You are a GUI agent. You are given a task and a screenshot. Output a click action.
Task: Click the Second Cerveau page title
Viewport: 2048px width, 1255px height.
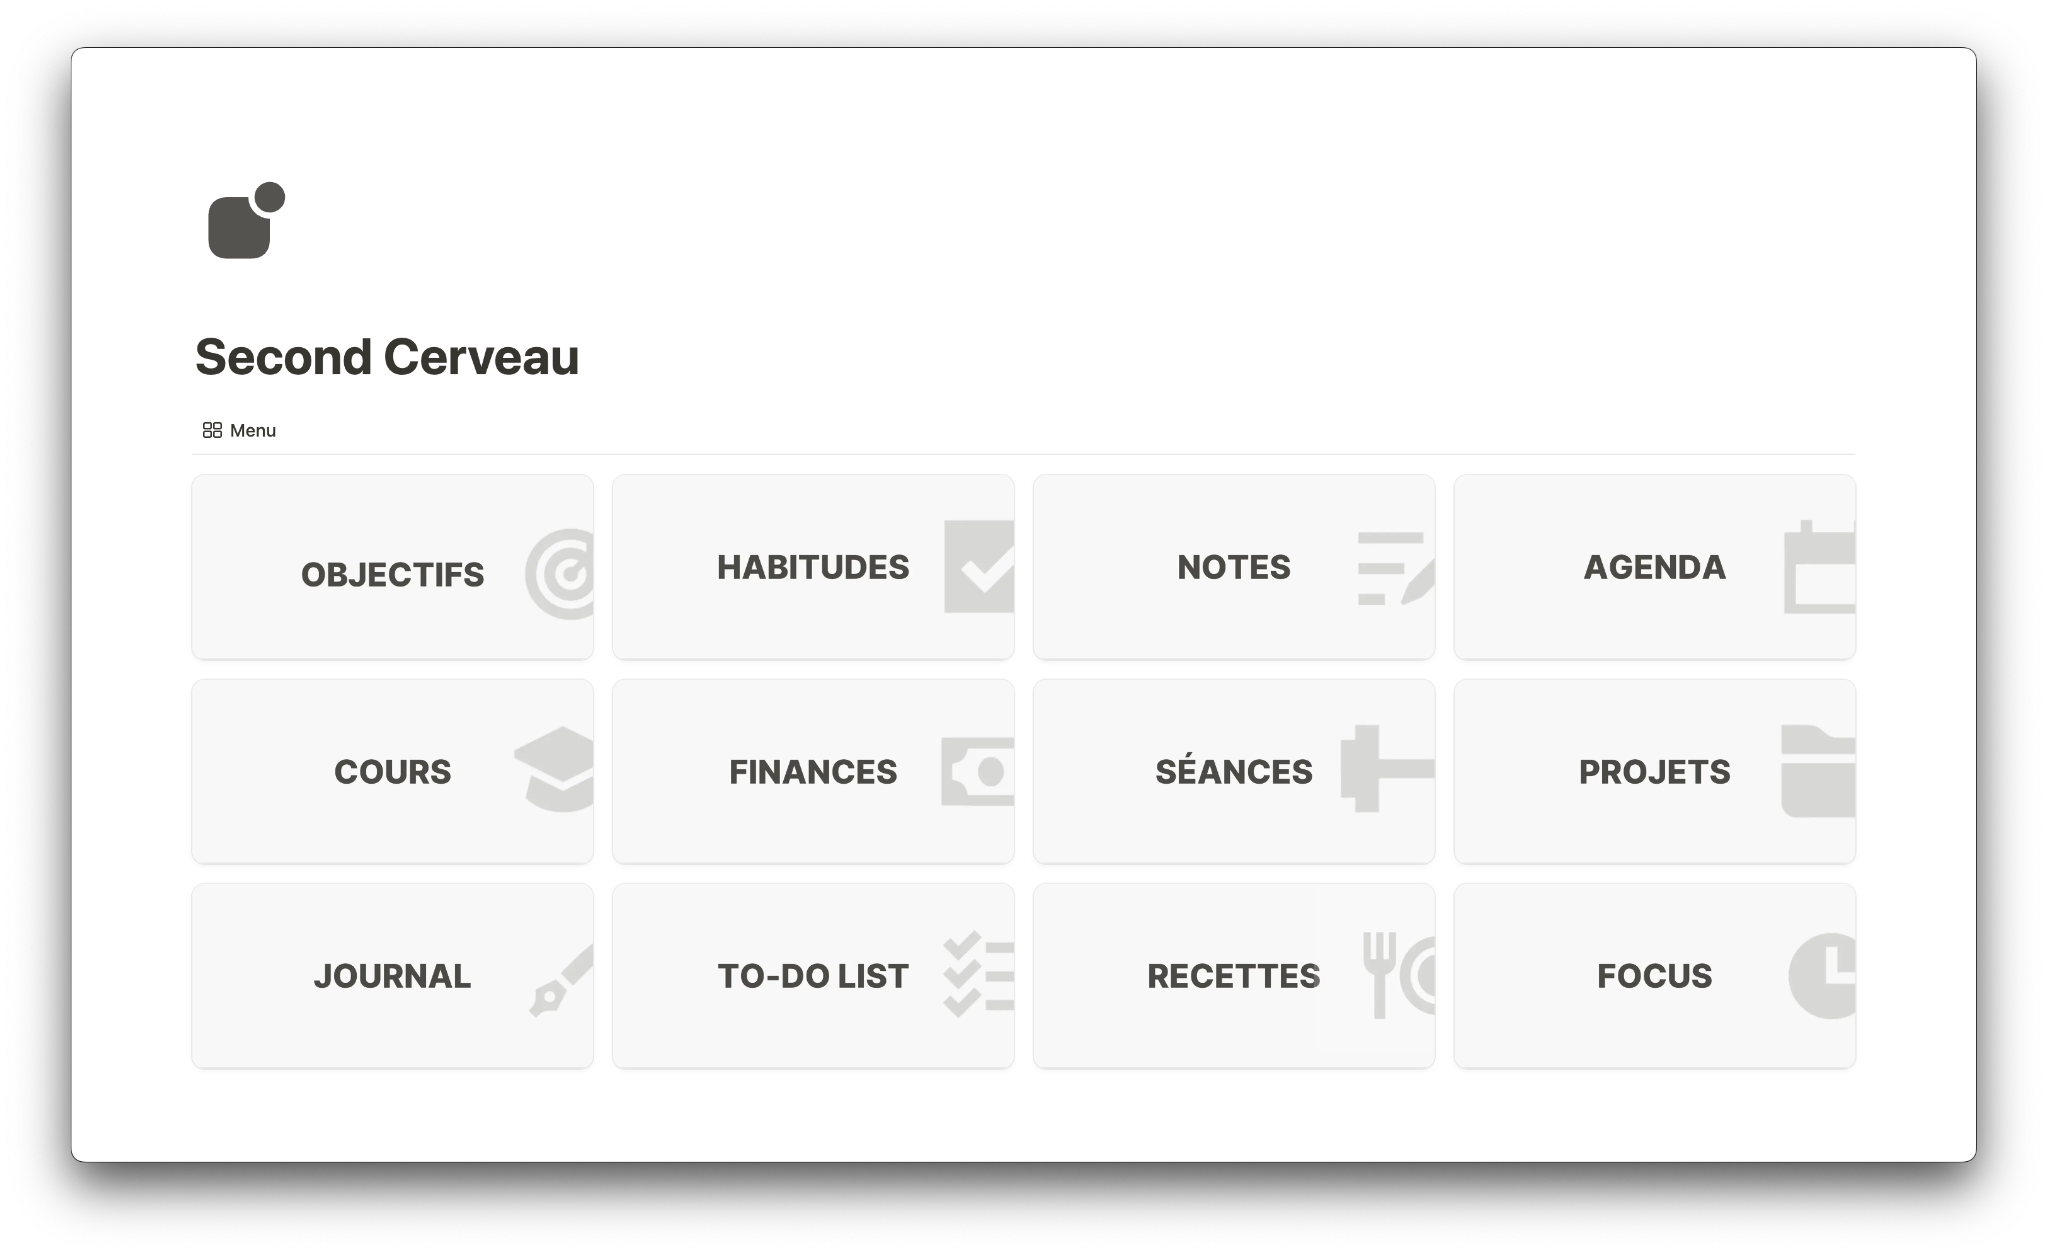[387, 357]
